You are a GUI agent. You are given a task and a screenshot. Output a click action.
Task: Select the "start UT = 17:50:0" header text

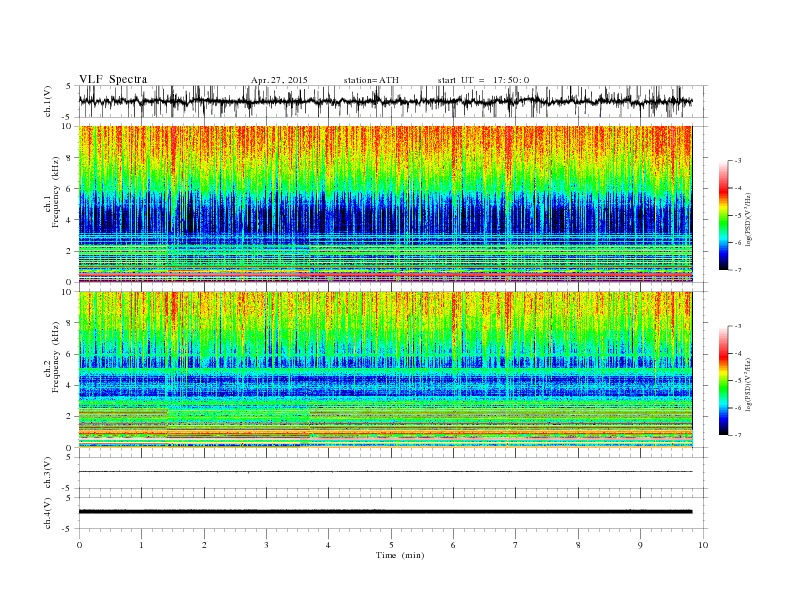click(x=483, y=80)
